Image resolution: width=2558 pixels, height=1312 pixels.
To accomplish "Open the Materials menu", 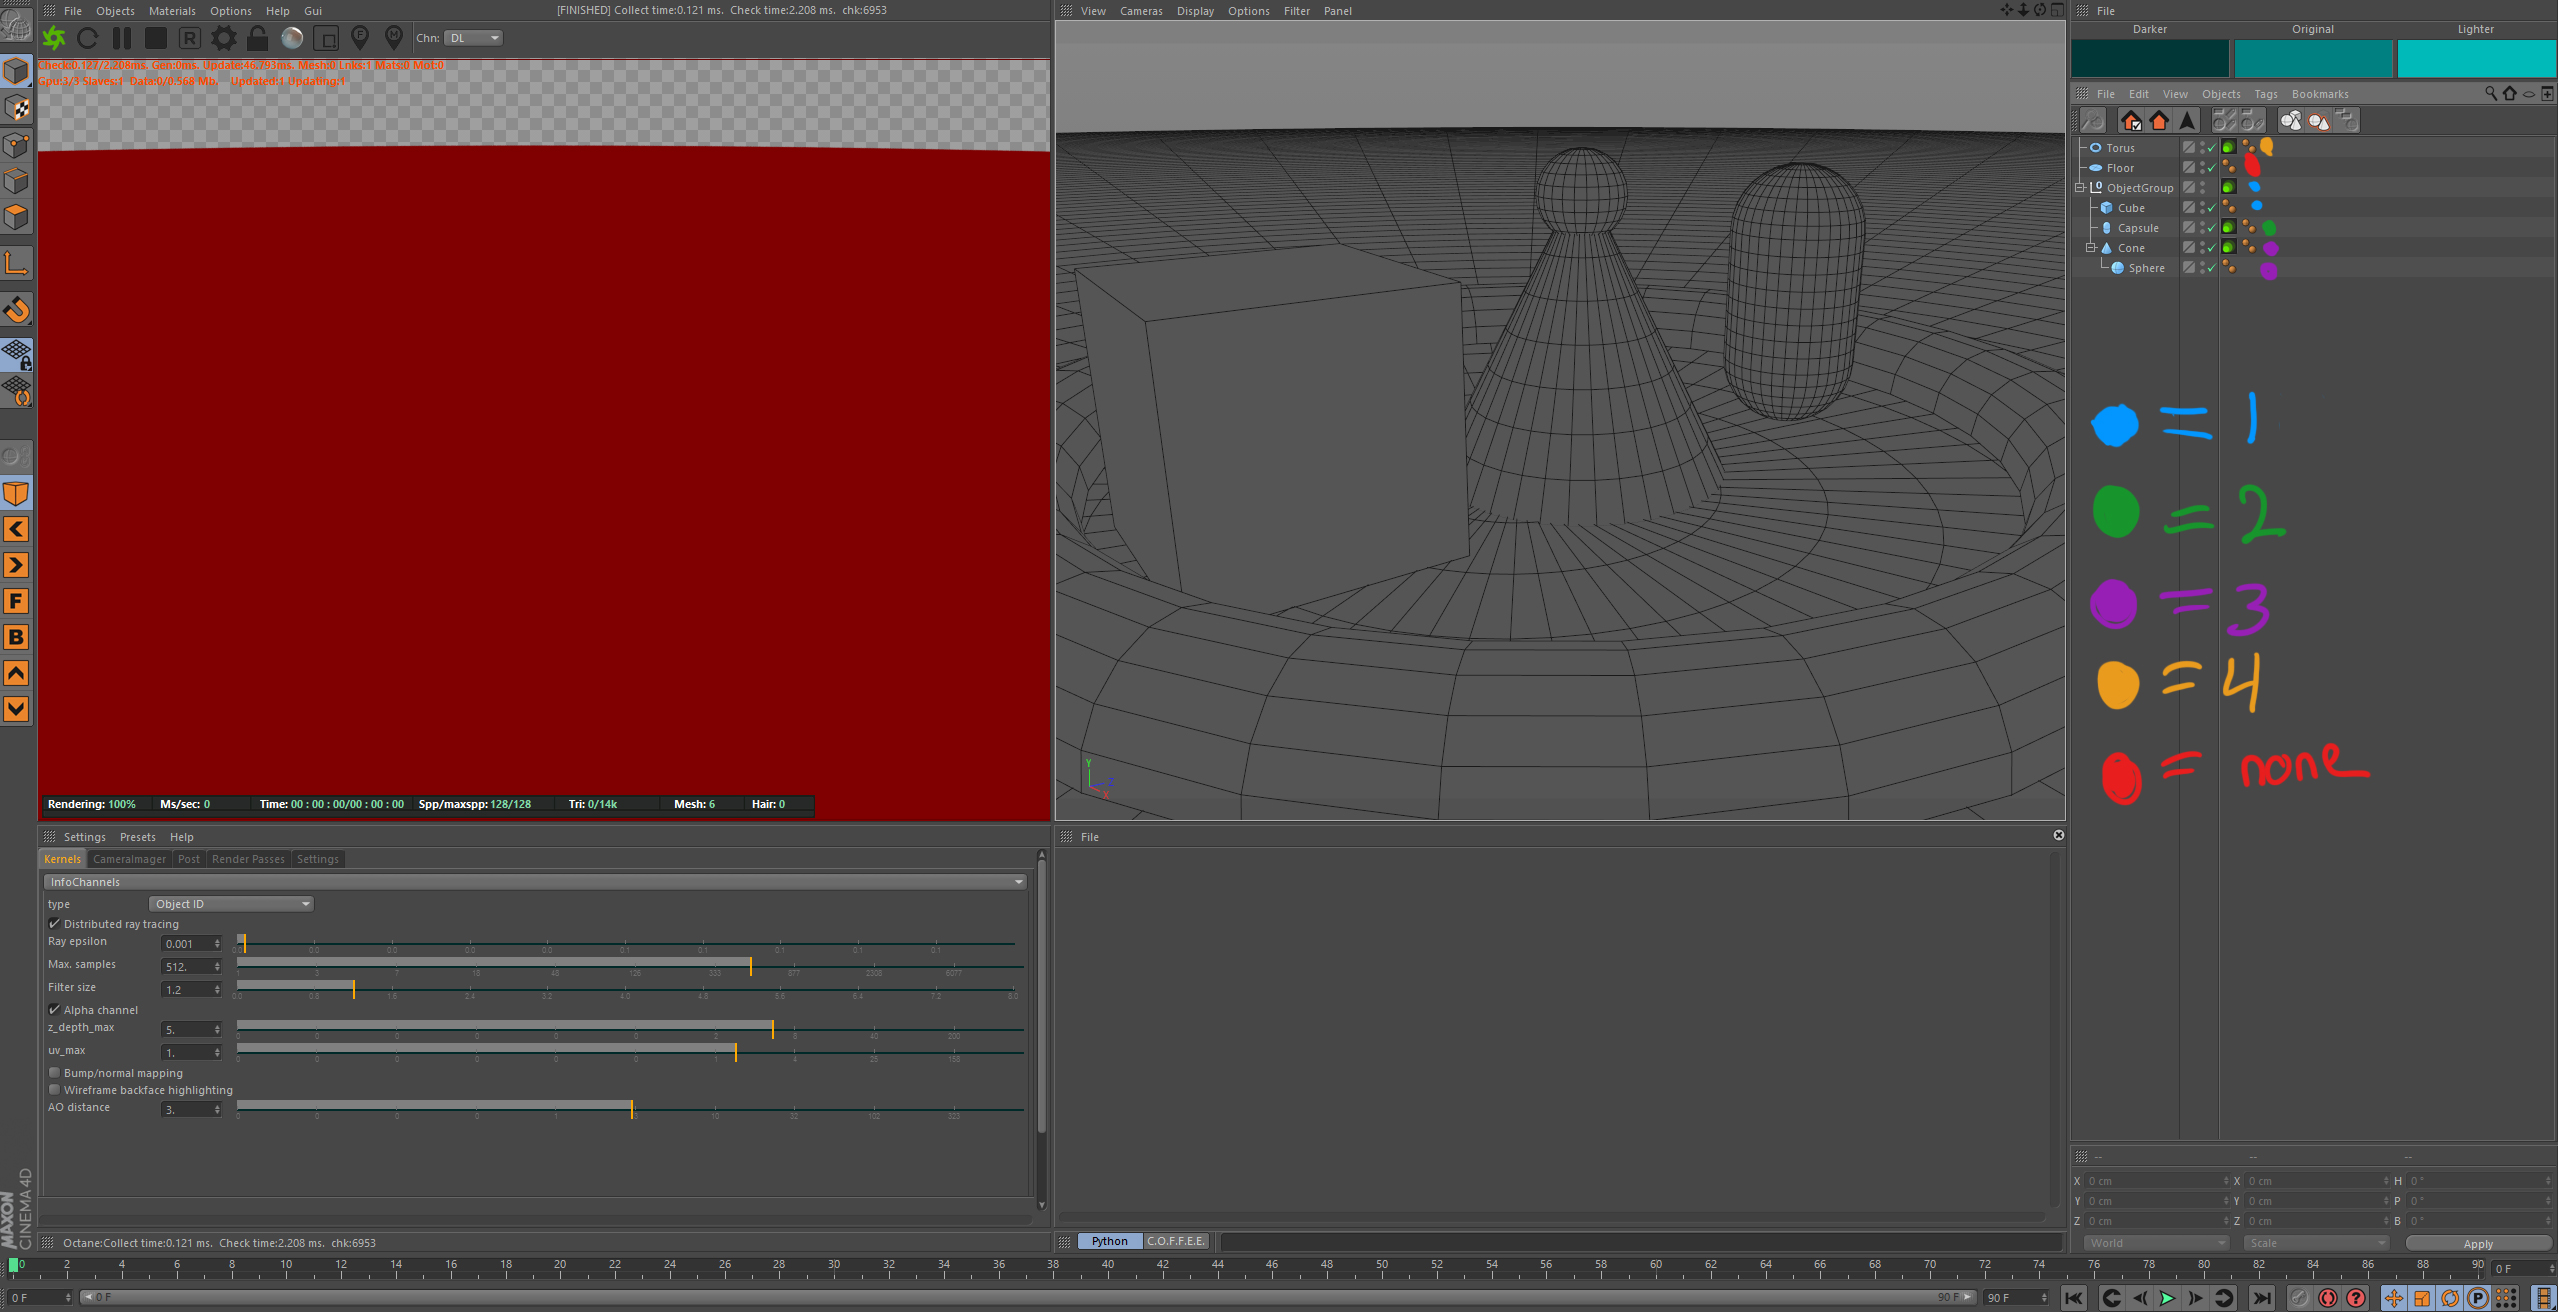I will point(172,11).
